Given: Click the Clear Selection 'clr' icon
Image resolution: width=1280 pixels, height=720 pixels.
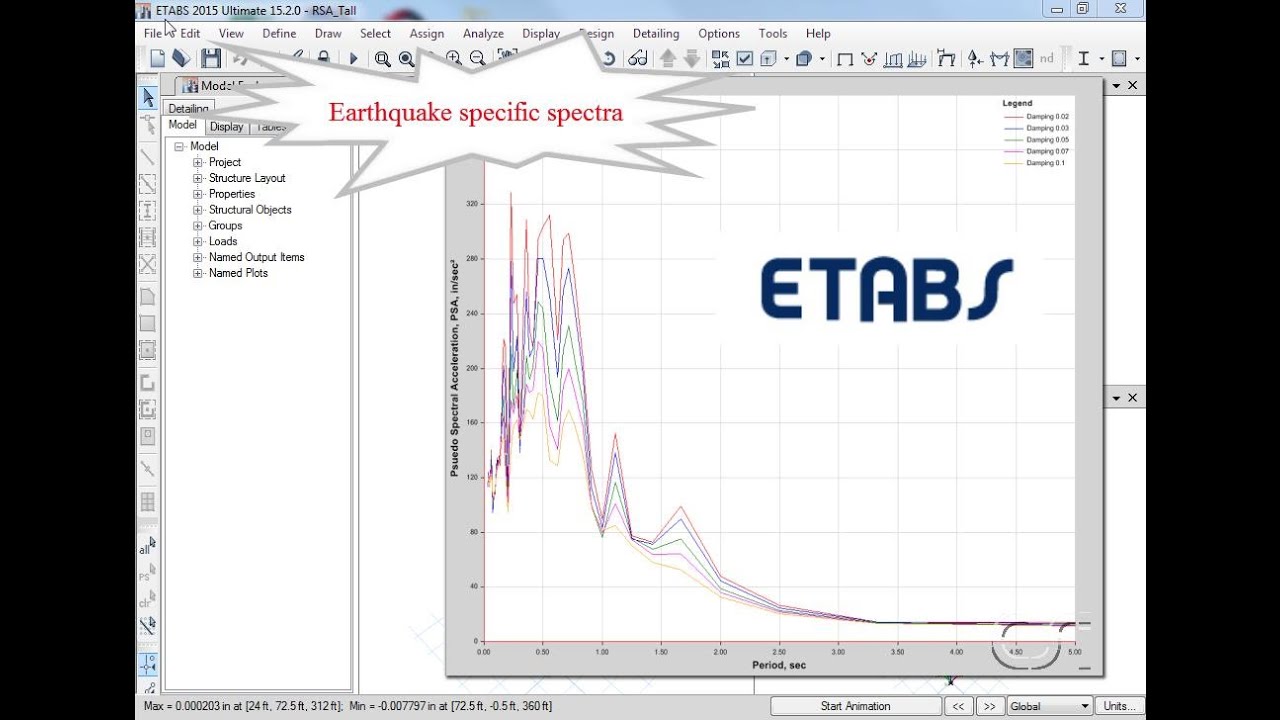Looking at the screenshot, I should coord(146,602).
